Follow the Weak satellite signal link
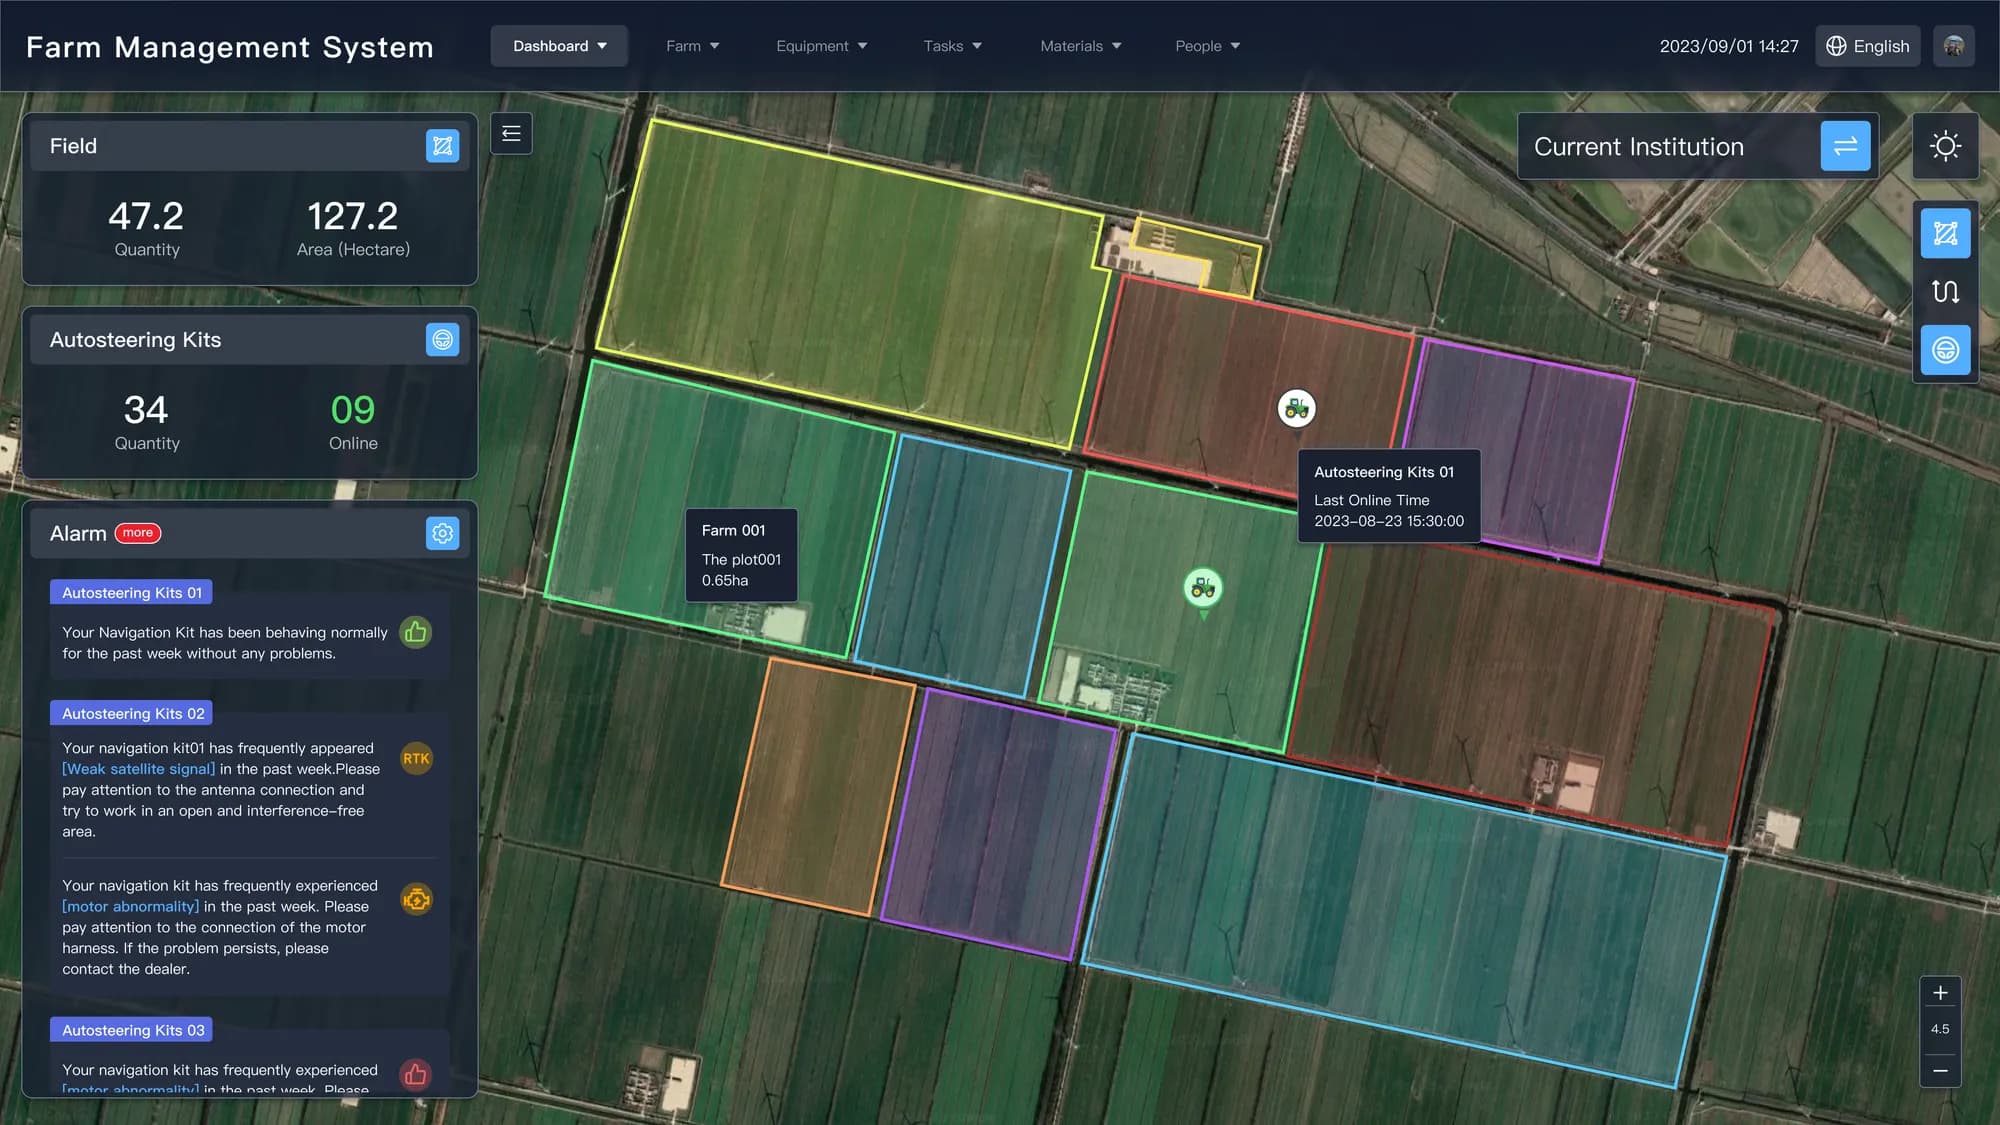 coord(138,769)
